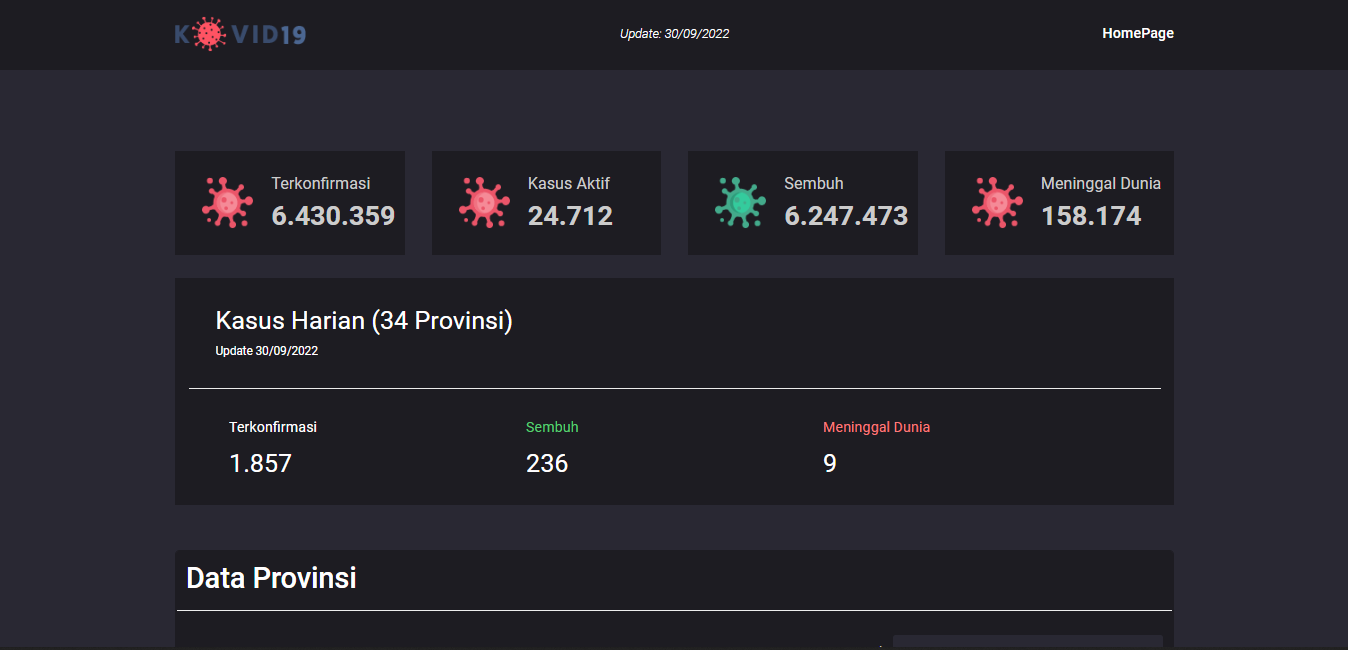Select the Kasus Aktif value 24.712
1348x650 pixels.
point(570,216)
